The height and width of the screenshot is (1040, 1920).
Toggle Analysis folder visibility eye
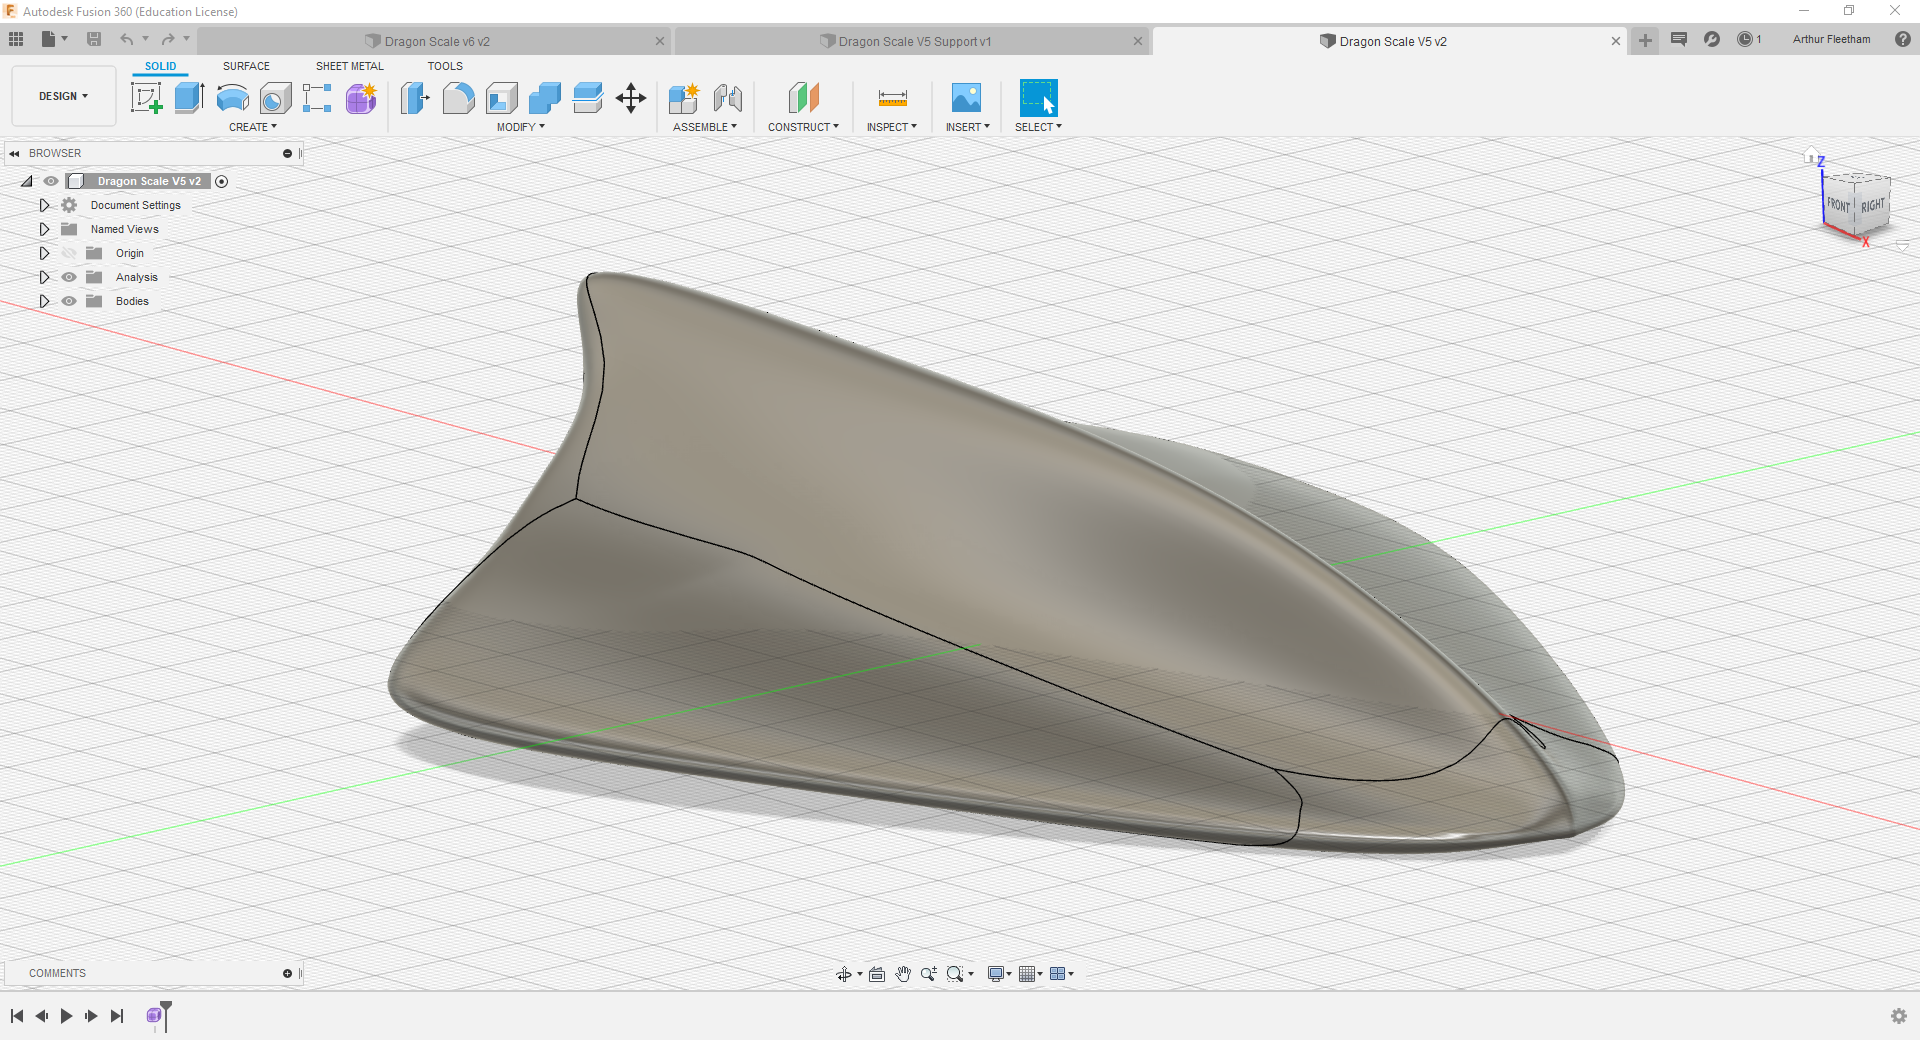tap(69, 277)
